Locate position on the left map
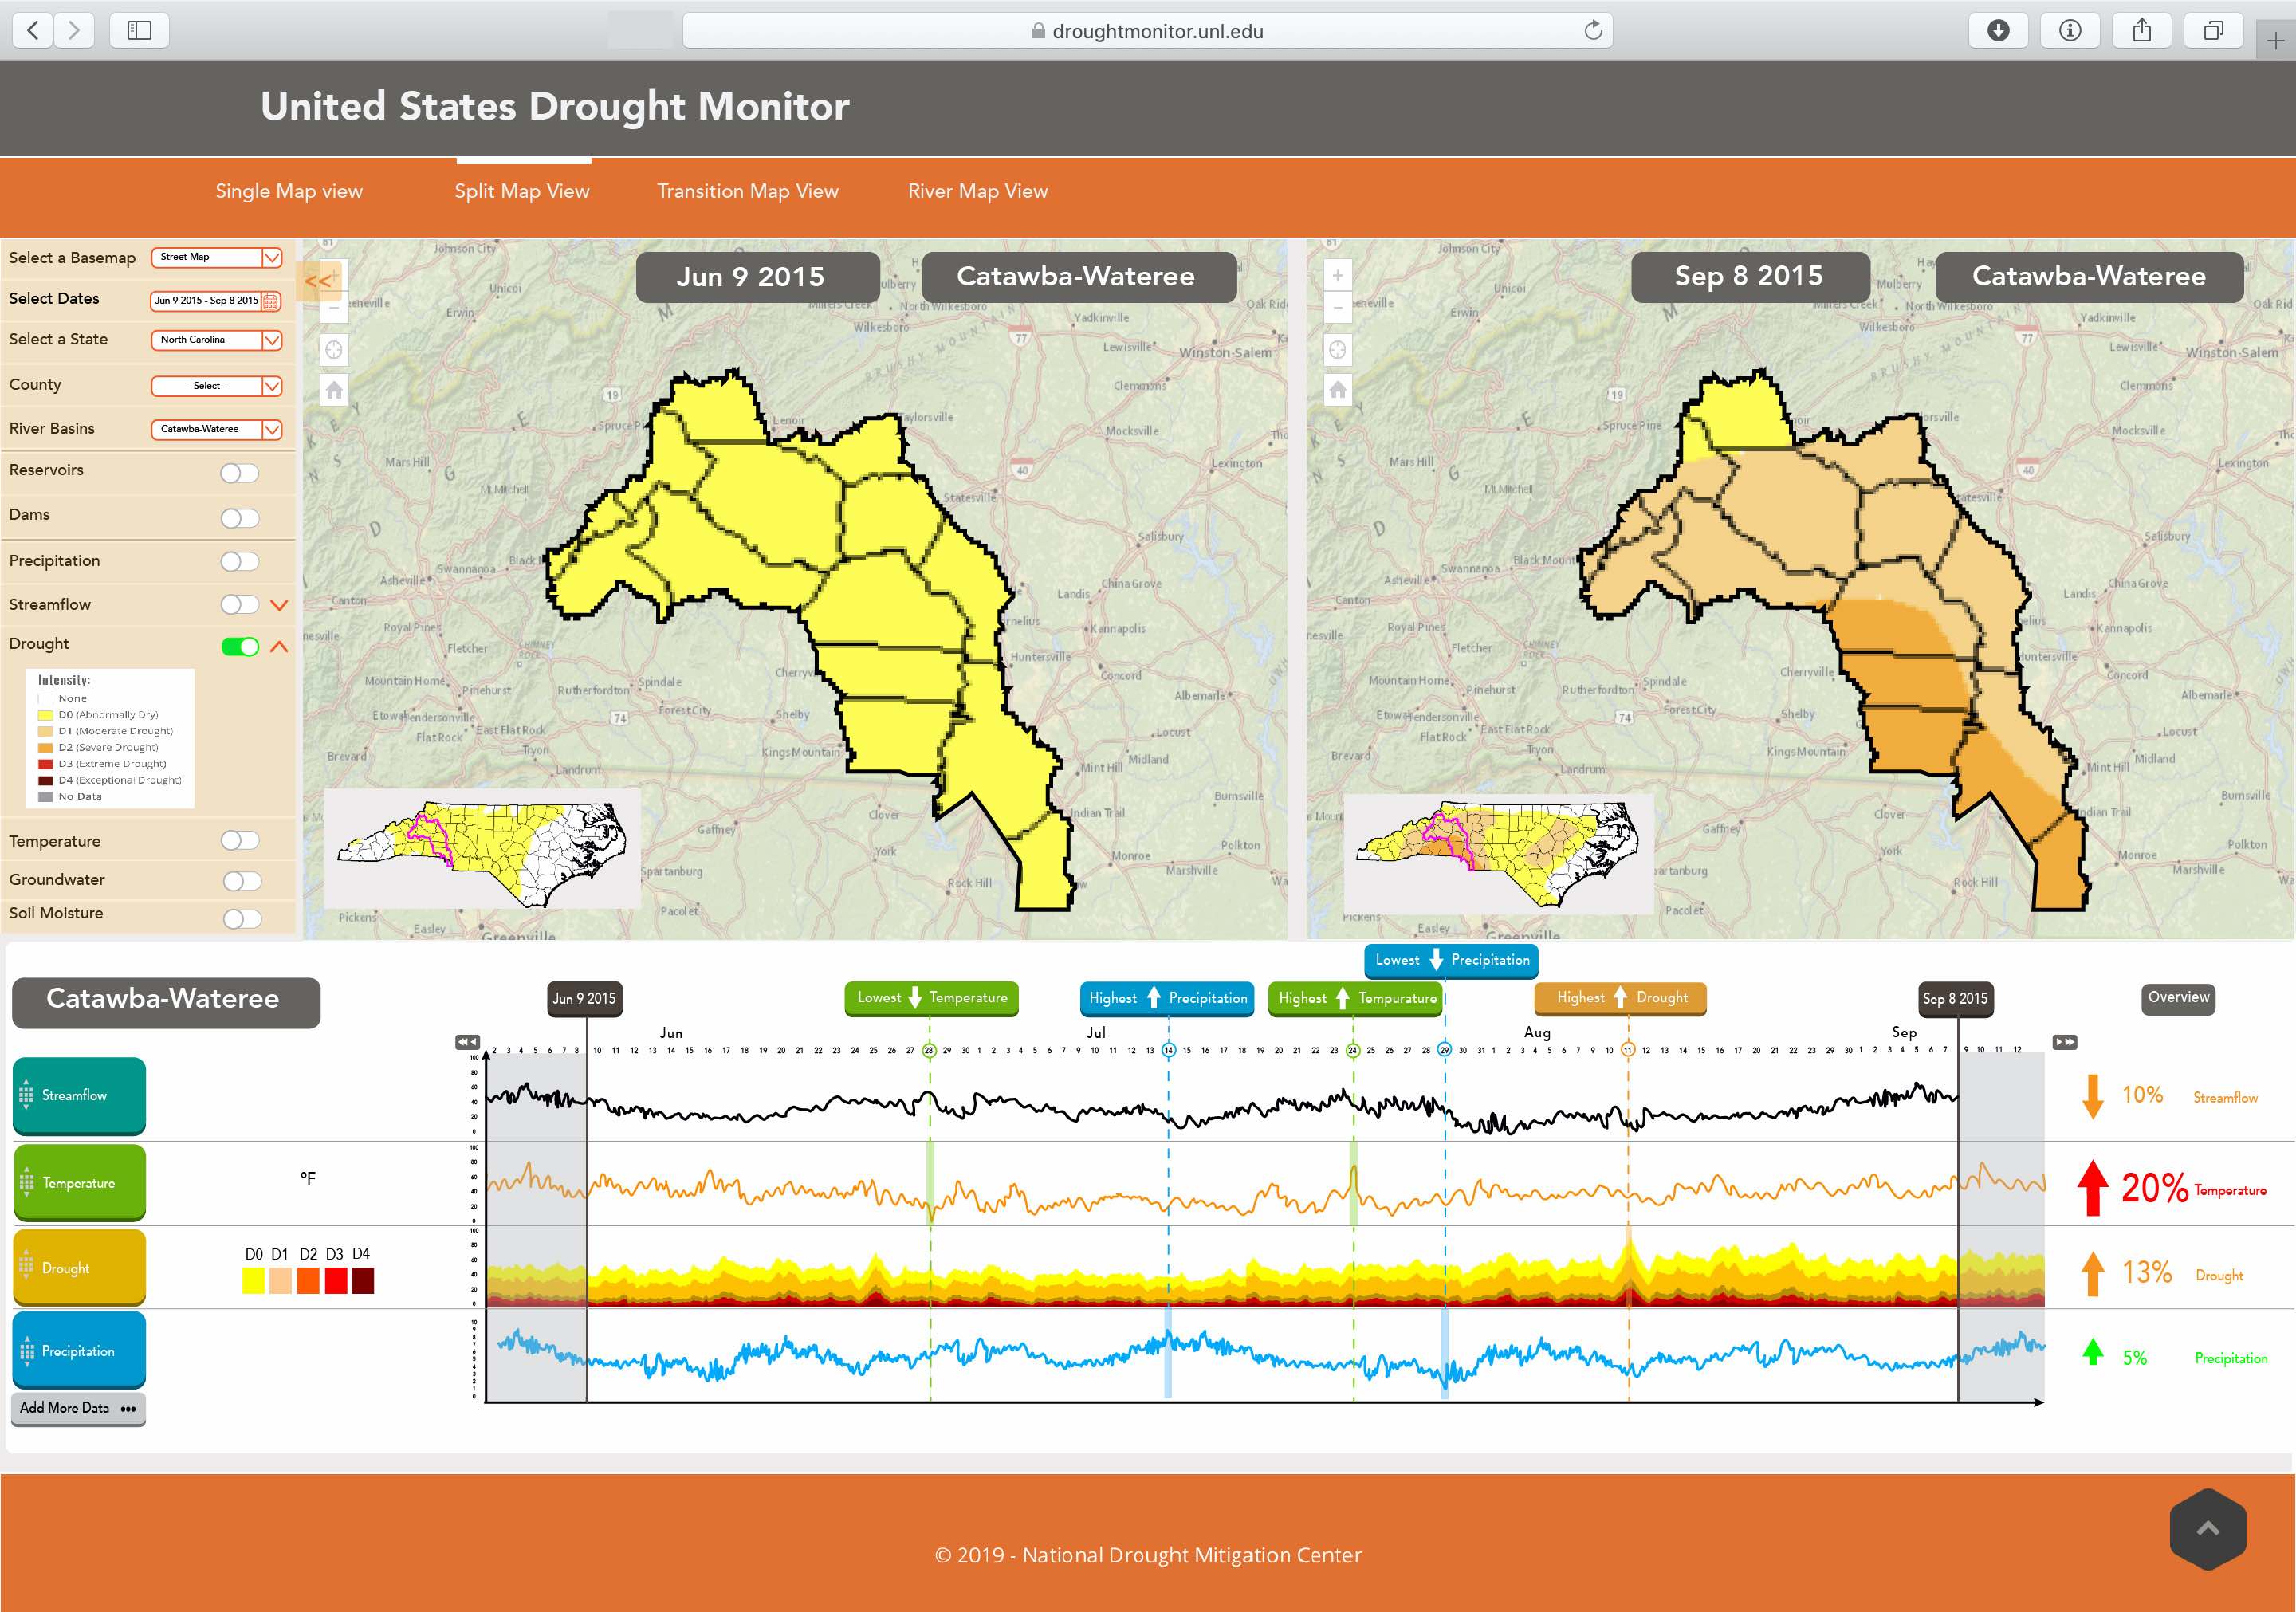The height and width of the screenshot is (1612, 2296). 334,350
